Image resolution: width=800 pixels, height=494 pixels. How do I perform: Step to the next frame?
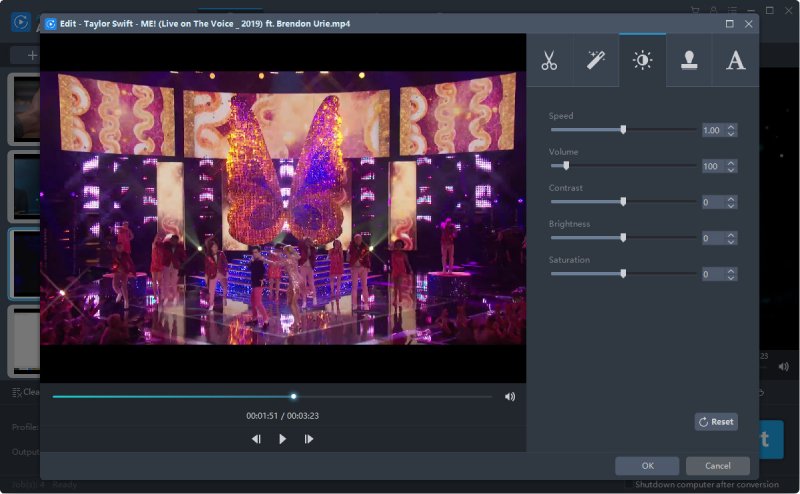[309, 439]
